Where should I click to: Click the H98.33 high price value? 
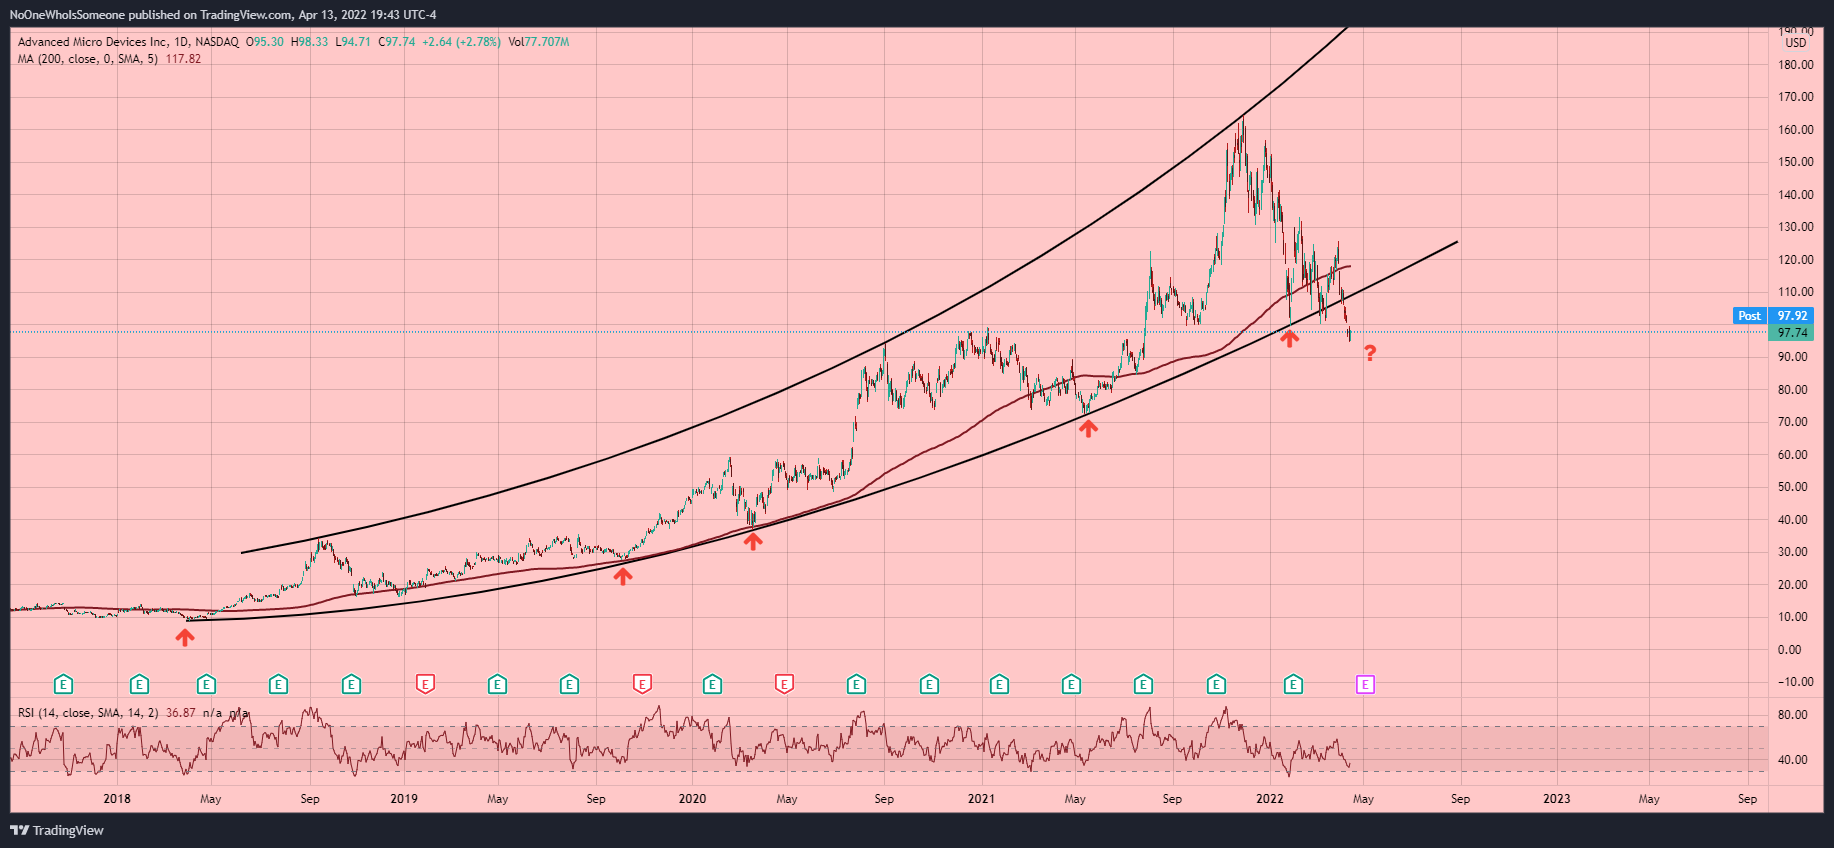pos(309,42)
